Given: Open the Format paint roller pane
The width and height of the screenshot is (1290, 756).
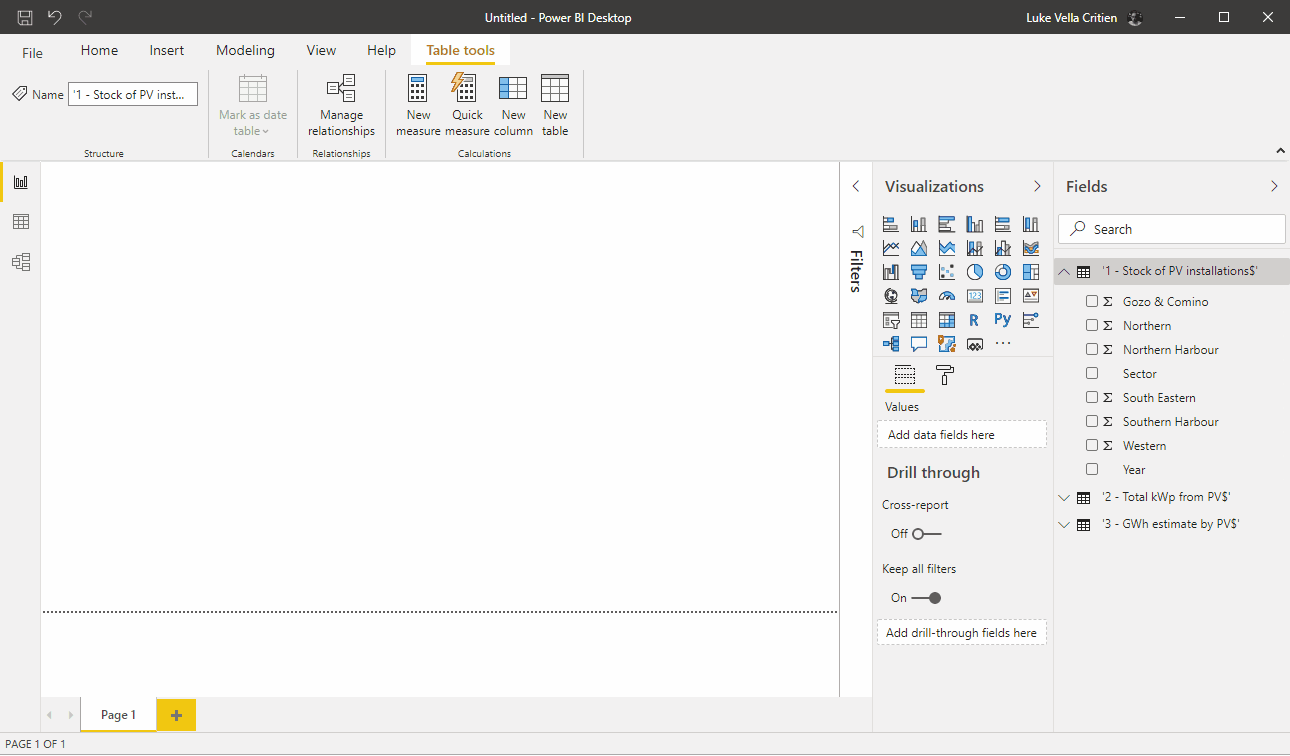Looking at the screenshot, I should tap(944, 375).
